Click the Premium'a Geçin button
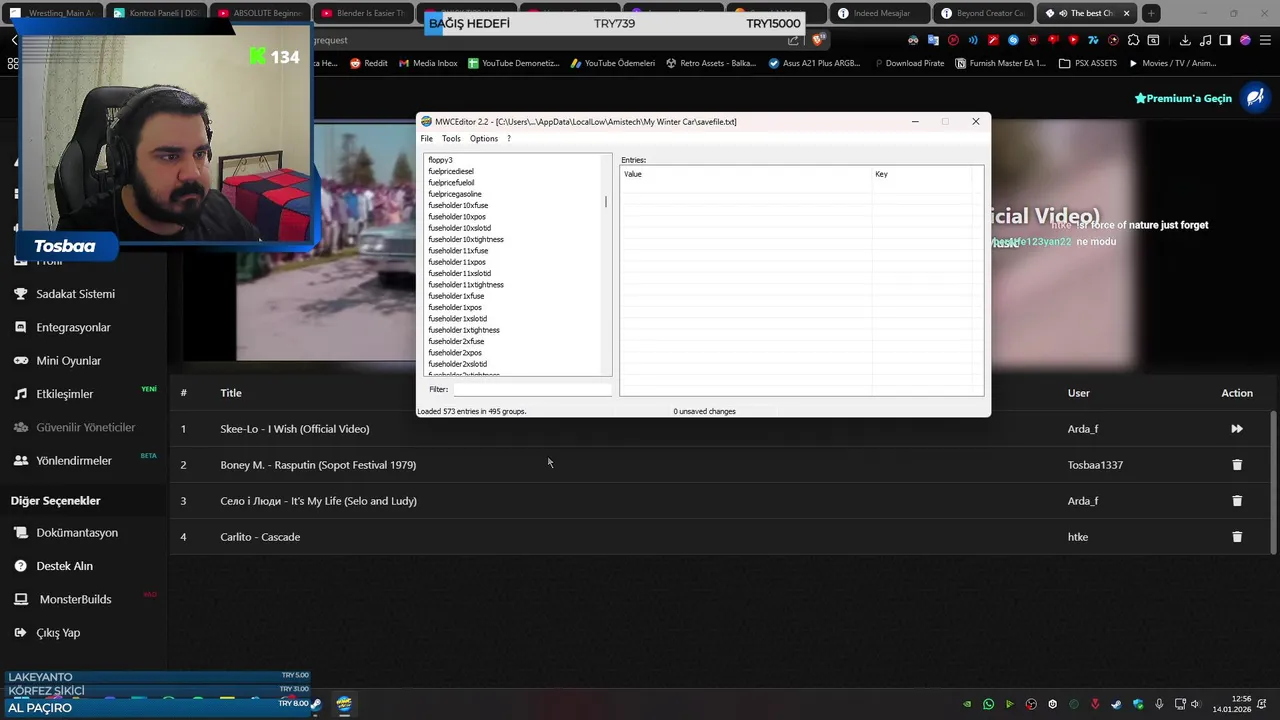Viewport: 1280px width, 720px height. click(x=1183, y=99)
